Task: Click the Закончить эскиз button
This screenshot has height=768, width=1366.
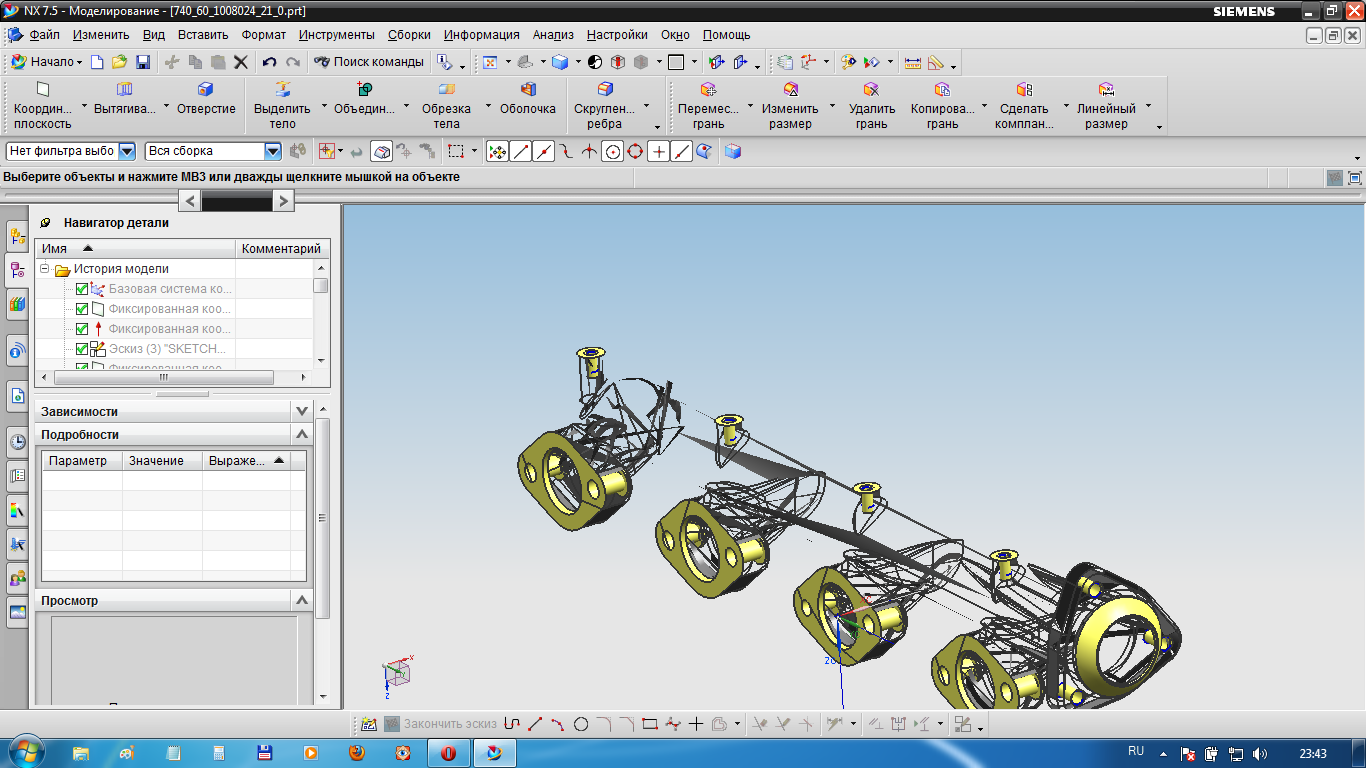Action: pos(440,724)
